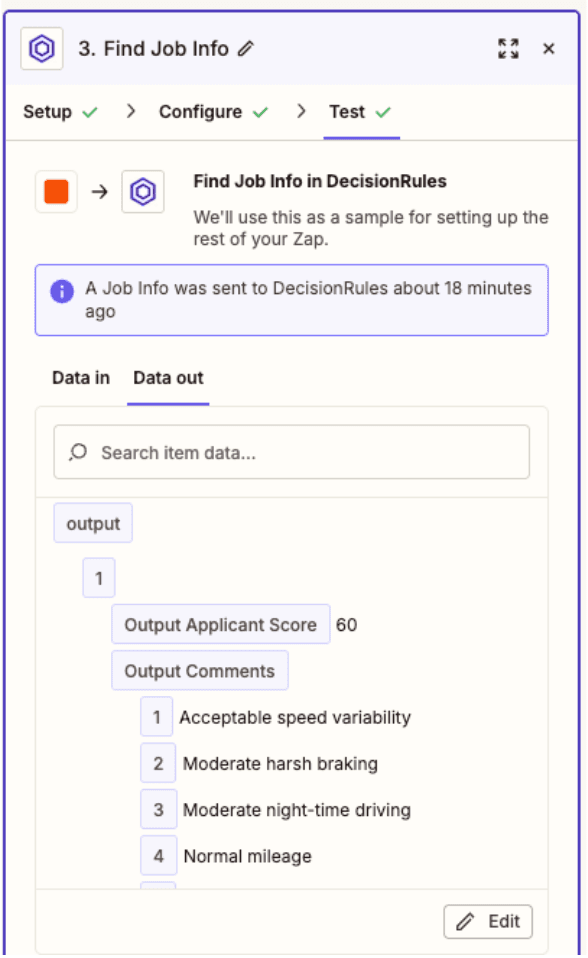Open the Configure tab
This screenshot has width=588, height=958.
[213, 112]
